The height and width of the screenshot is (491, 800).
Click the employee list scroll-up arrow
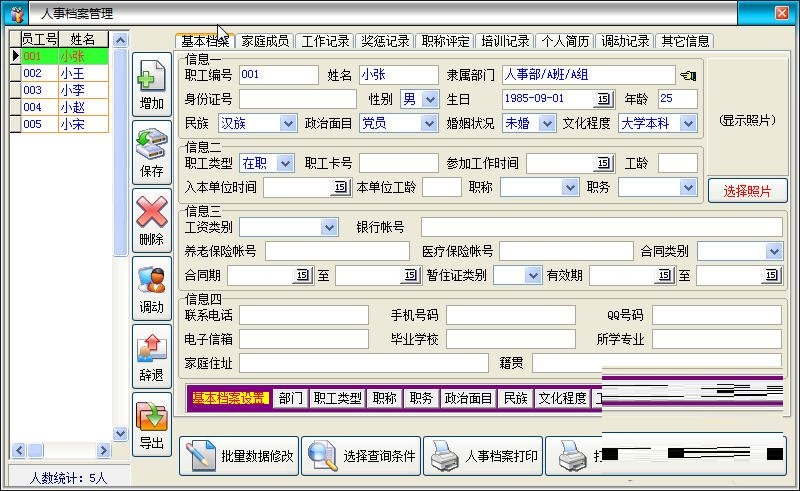click(x=120, y=40)
